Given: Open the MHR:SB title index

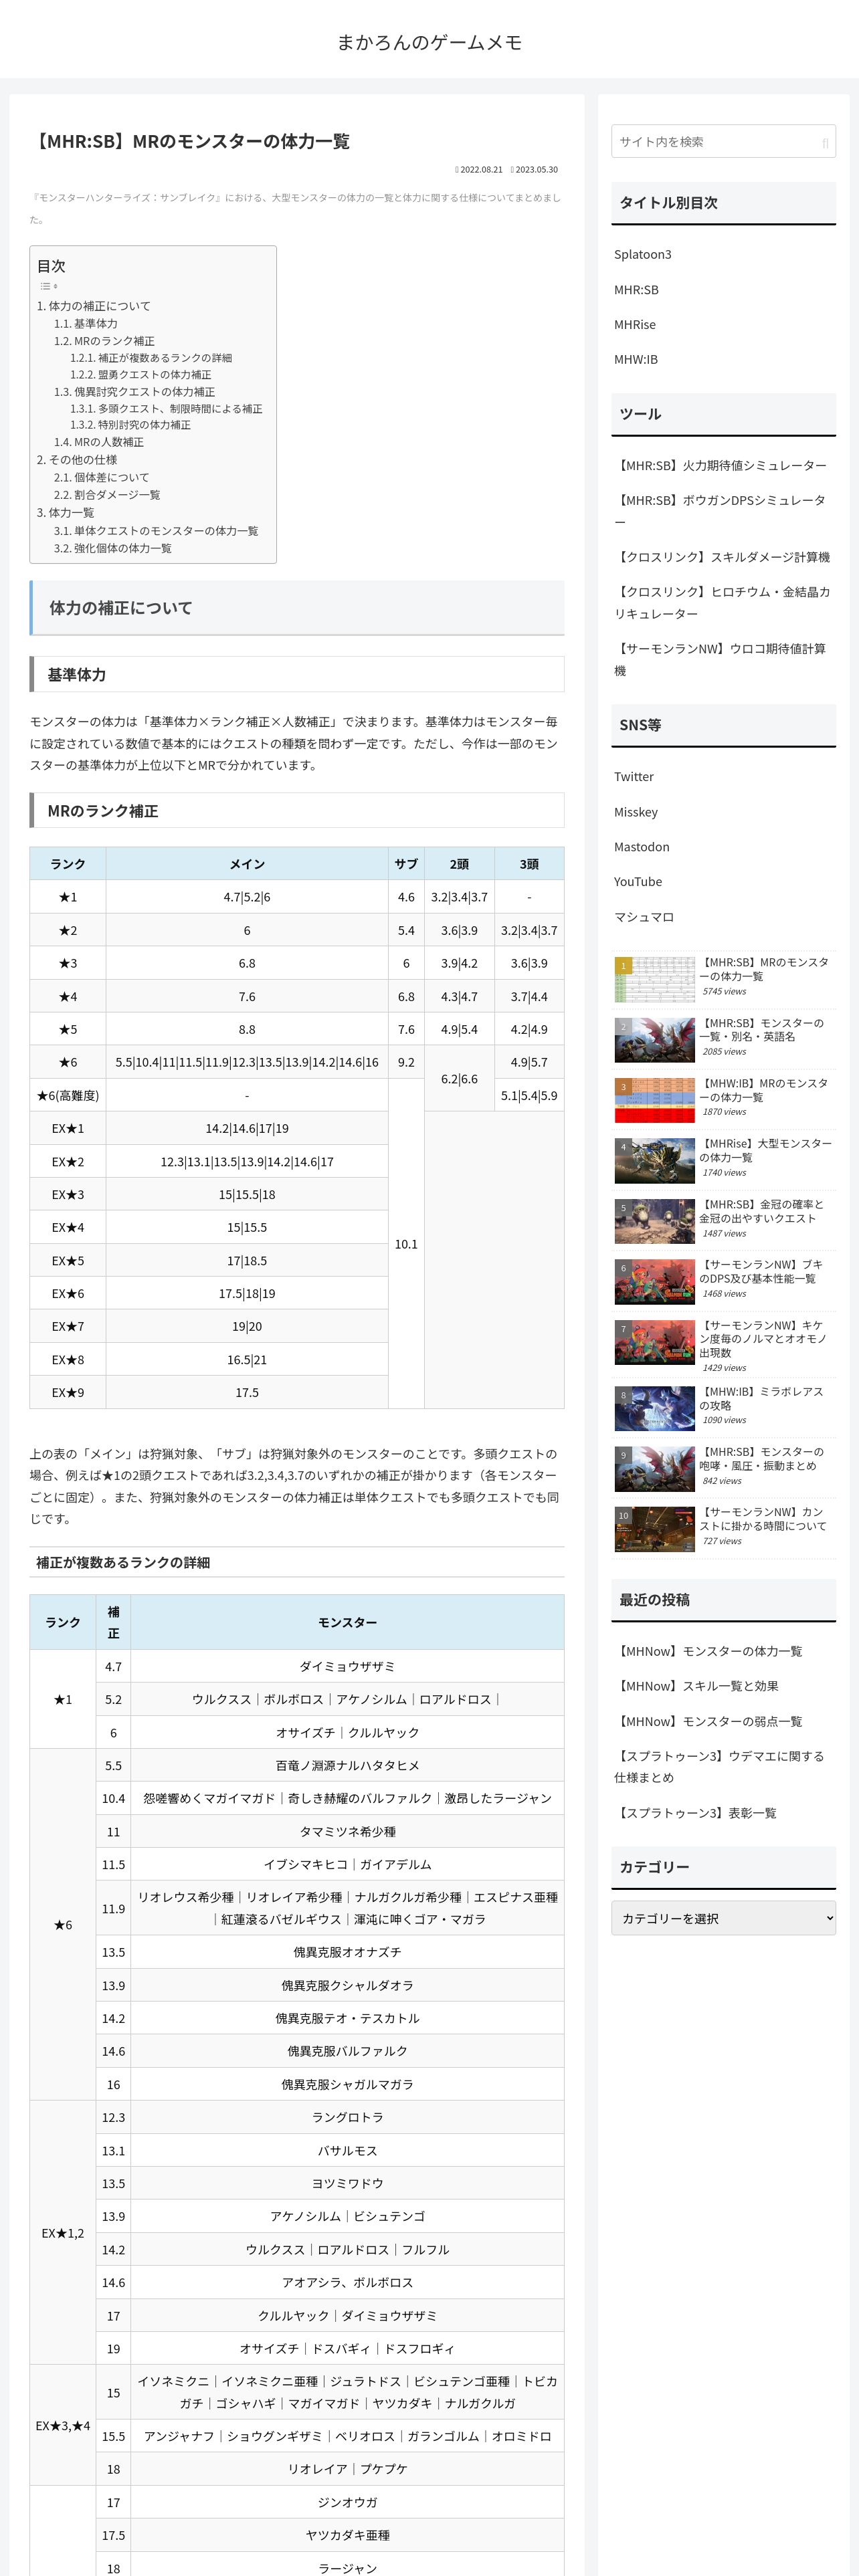Looking at the screenshot, I should pos(636,290).
